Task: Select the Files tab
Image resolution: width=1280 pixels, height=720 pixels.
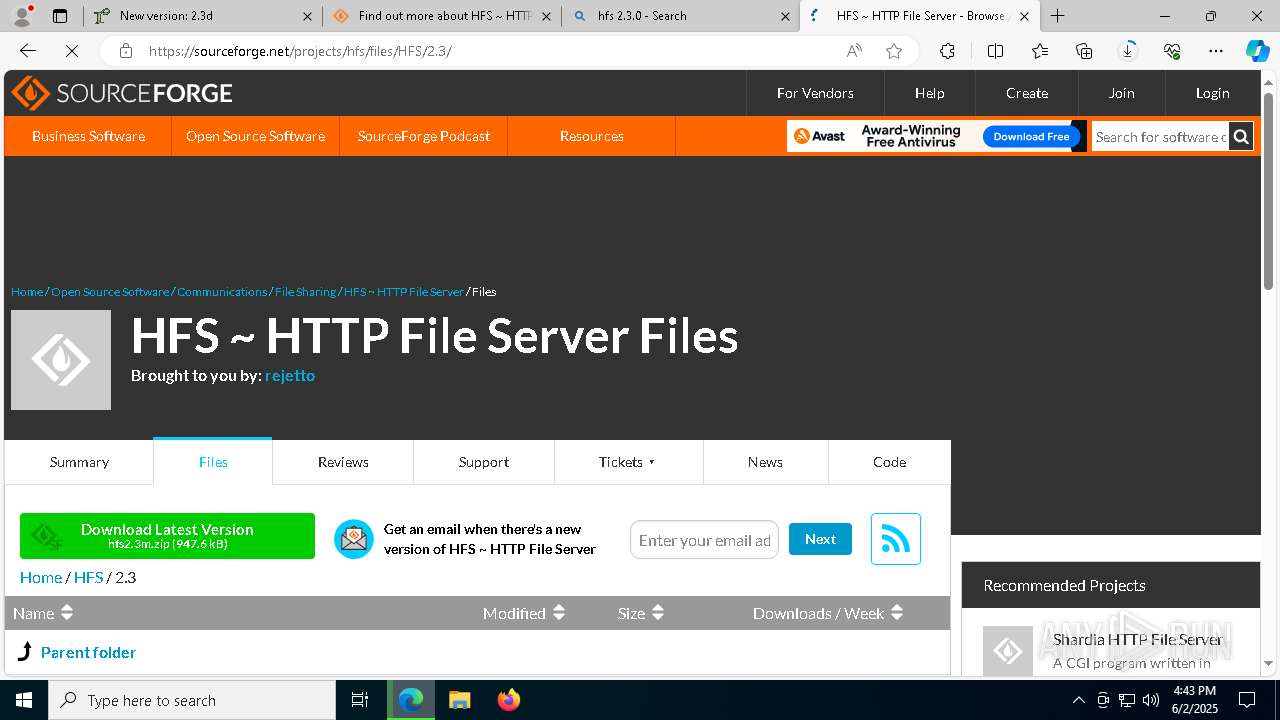Action: 213,462
